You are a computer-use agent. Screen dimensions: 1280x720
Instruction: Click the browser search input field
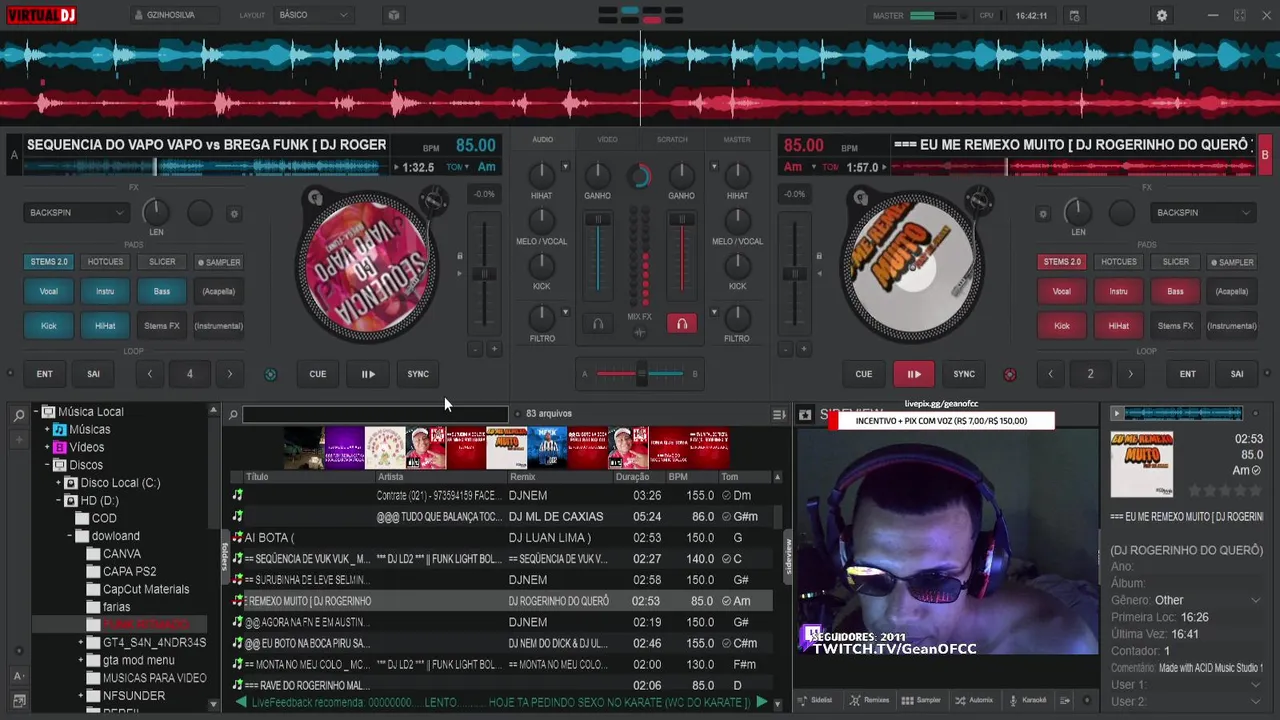pos(375,414)
